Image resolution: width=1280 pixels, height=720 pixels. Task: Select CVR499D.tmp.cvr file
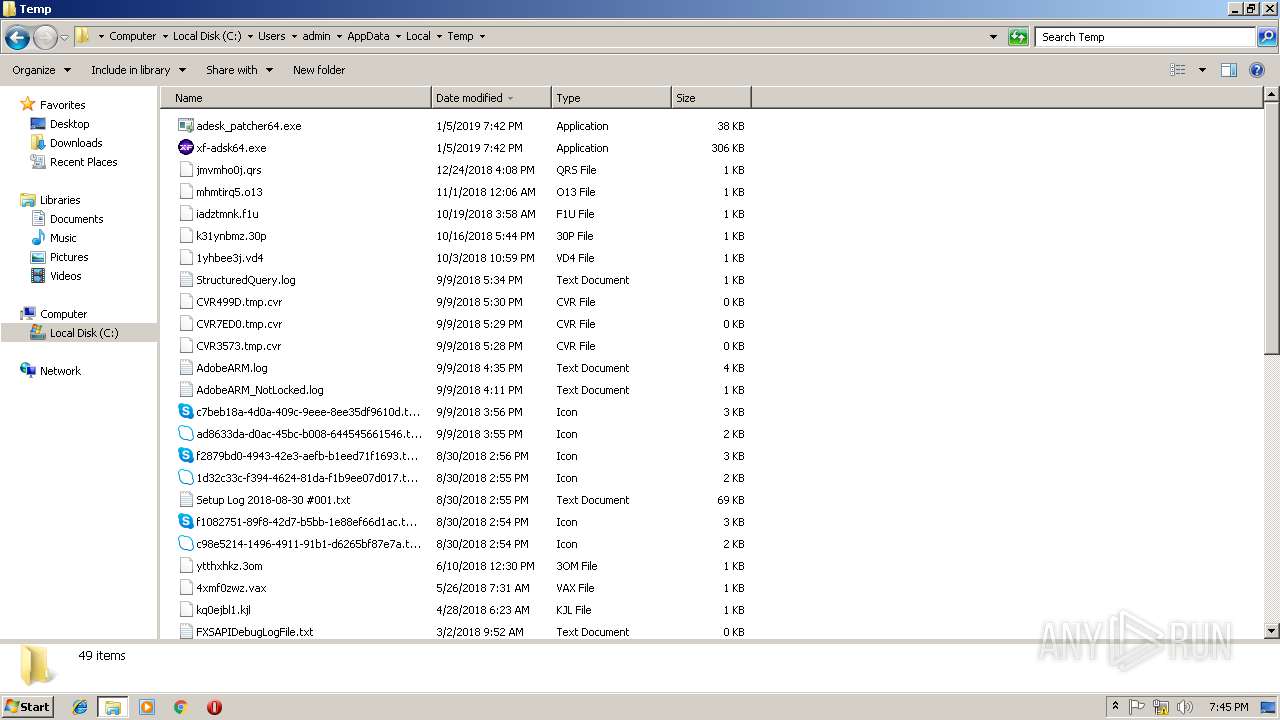pyautogui.click(x=239, y=302)
